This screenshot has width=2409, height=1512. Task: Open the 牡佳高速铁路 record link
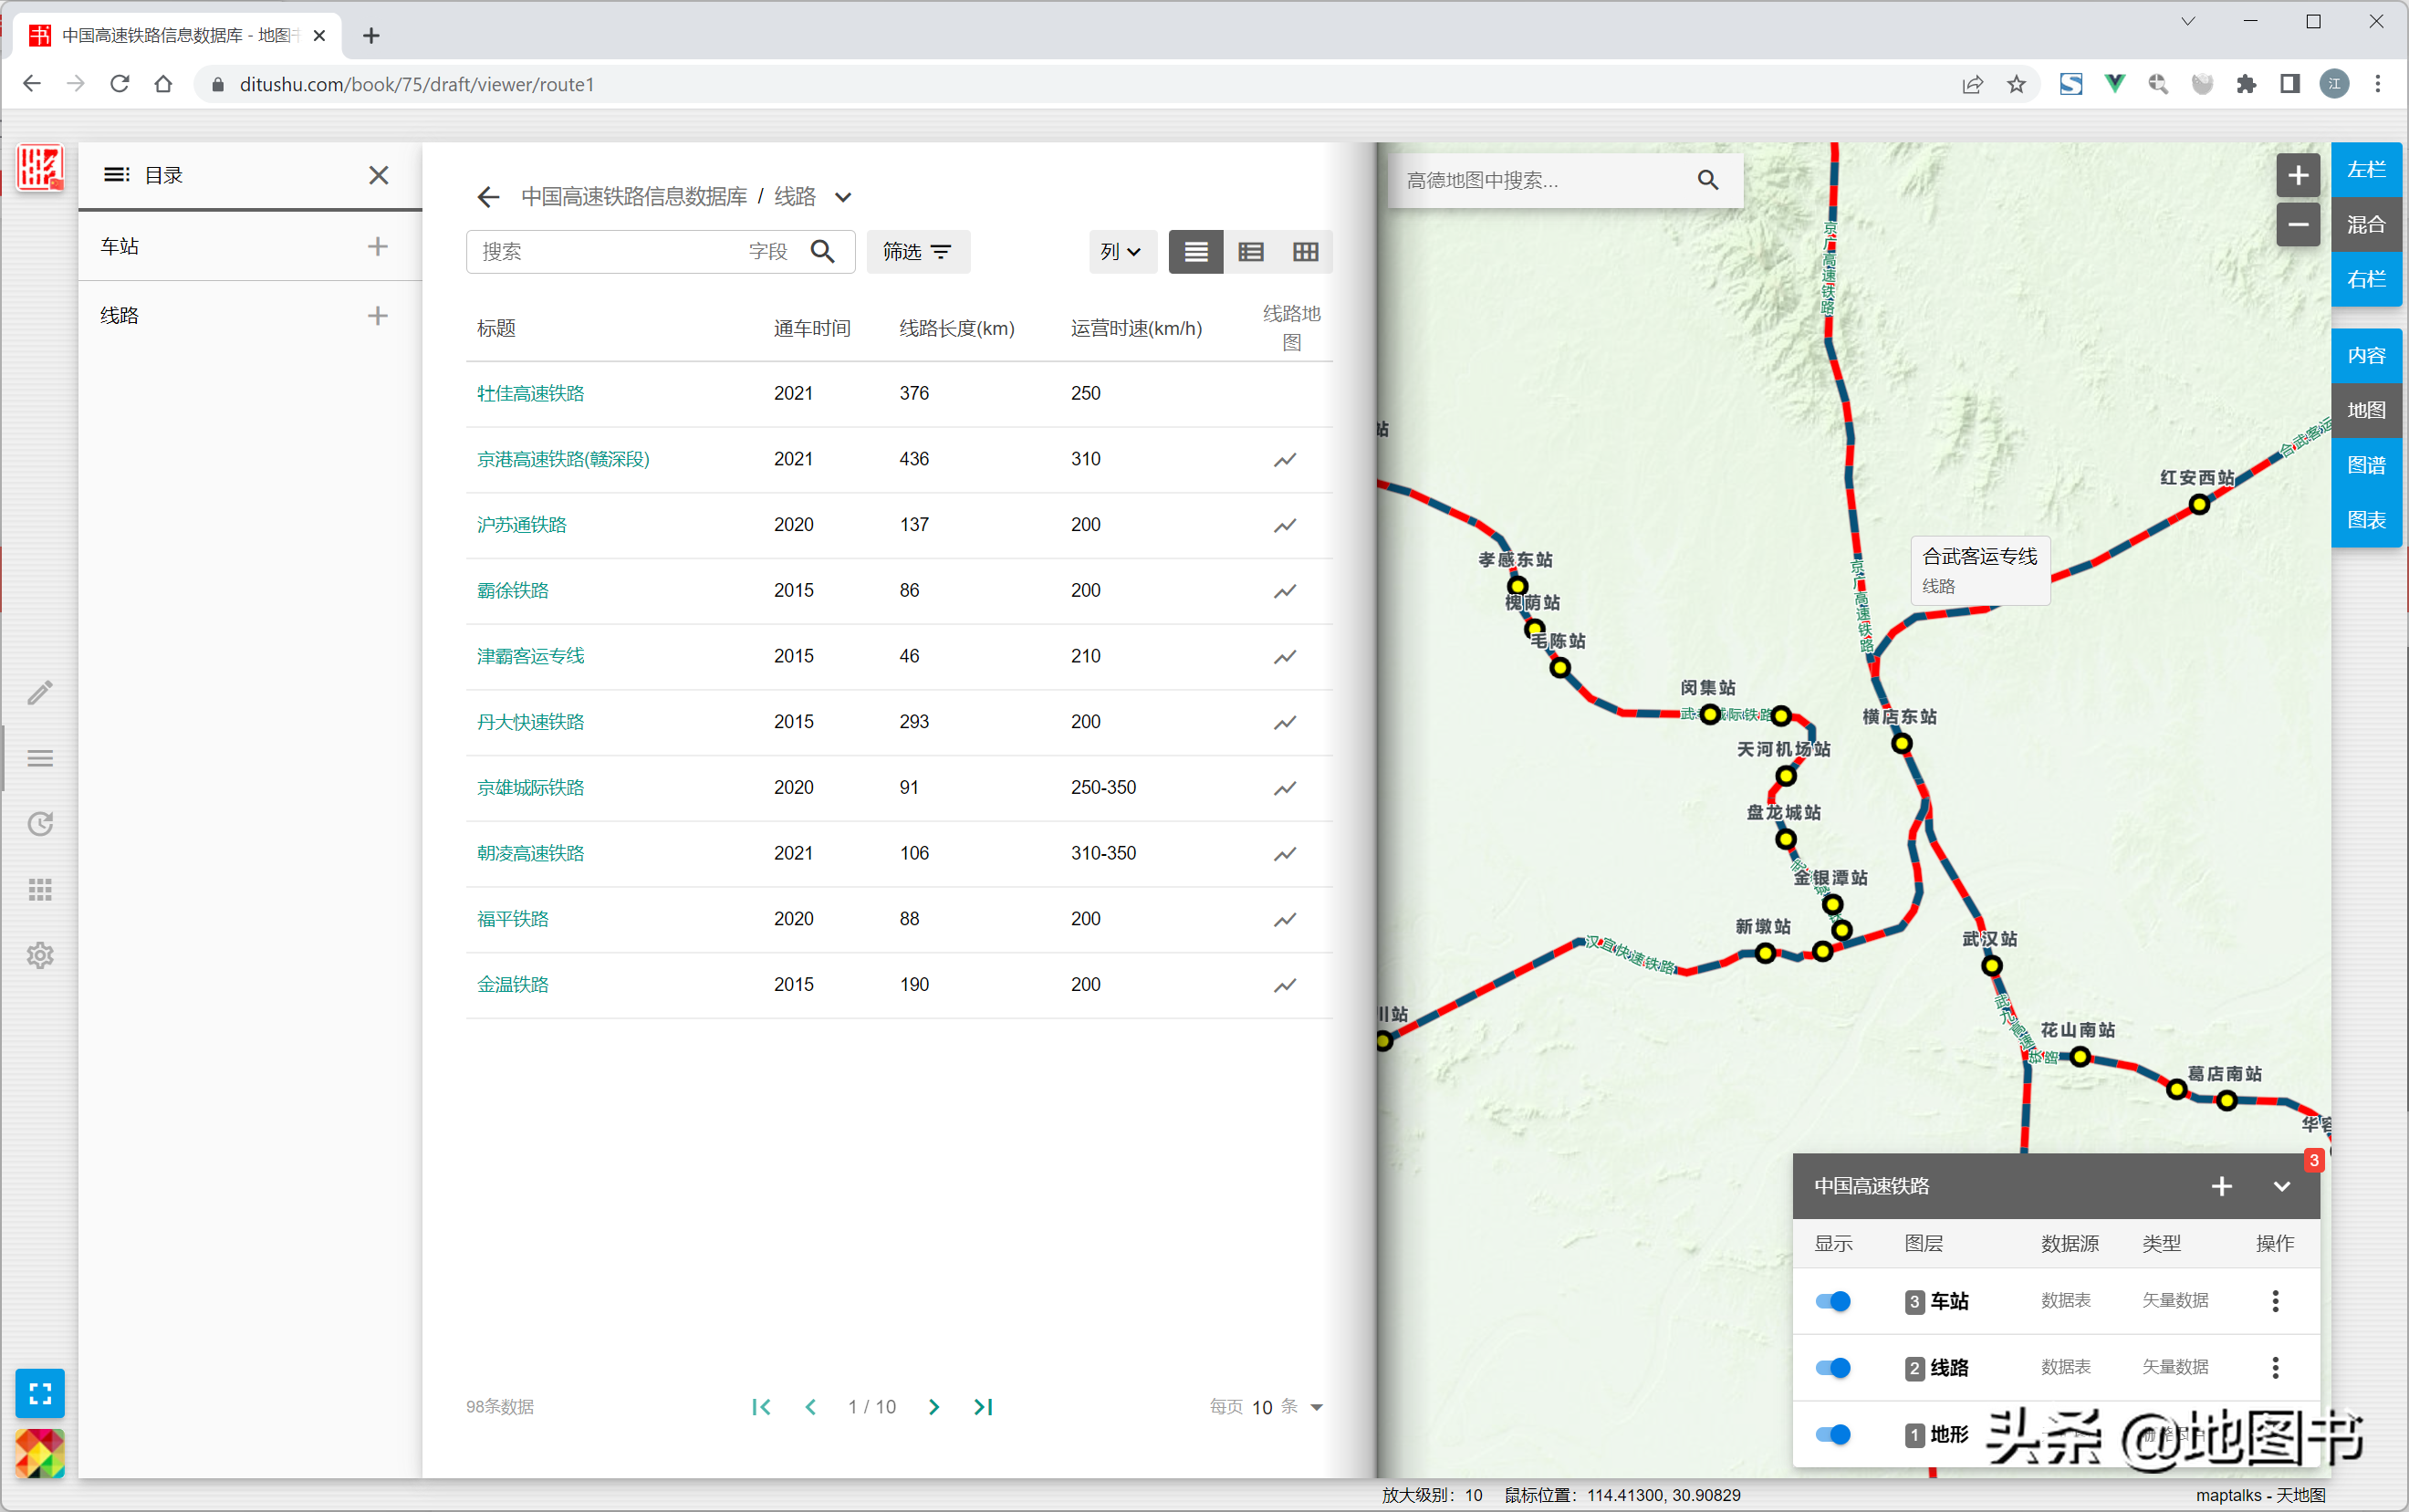[x=530, y=393]
